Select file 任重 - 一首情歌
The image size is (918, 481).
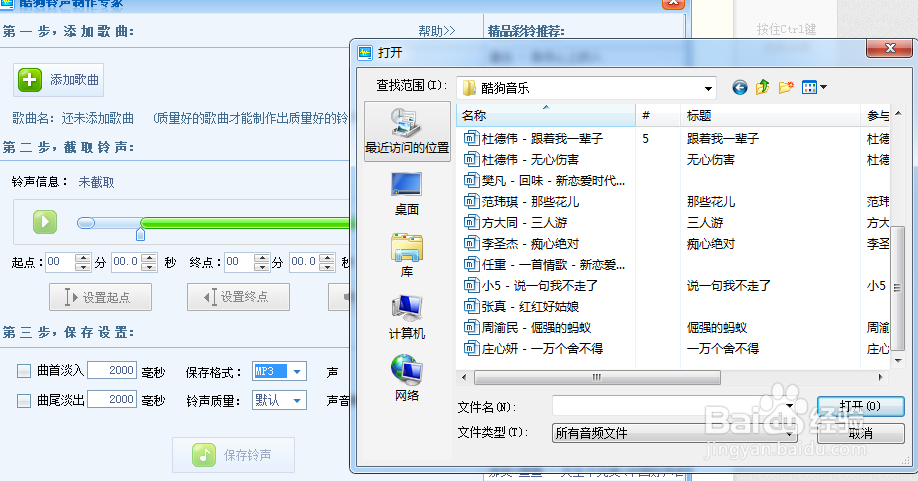(544, 265)
